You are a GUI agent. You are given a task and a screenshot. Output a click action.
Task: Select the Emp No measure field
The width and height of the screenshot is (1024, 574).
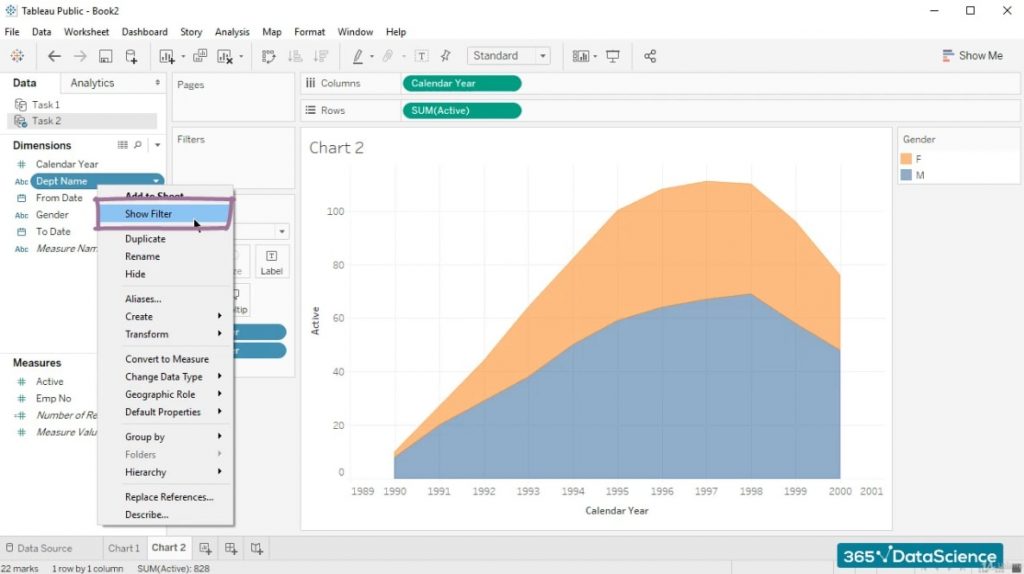pyautogui.click(x=54, y=398)
